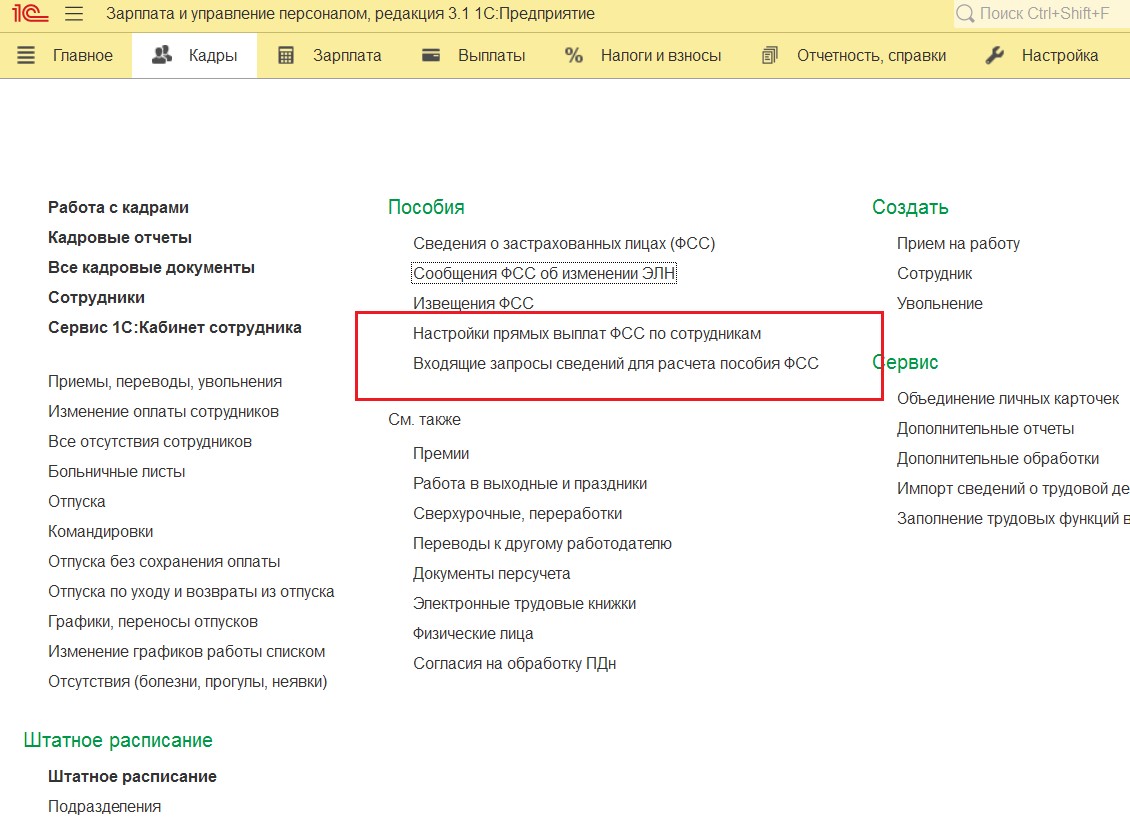Open Отсутствия (болезни, прогулы, неявки)
This screenshot has height=818, width=1130.
click(187, 682)
